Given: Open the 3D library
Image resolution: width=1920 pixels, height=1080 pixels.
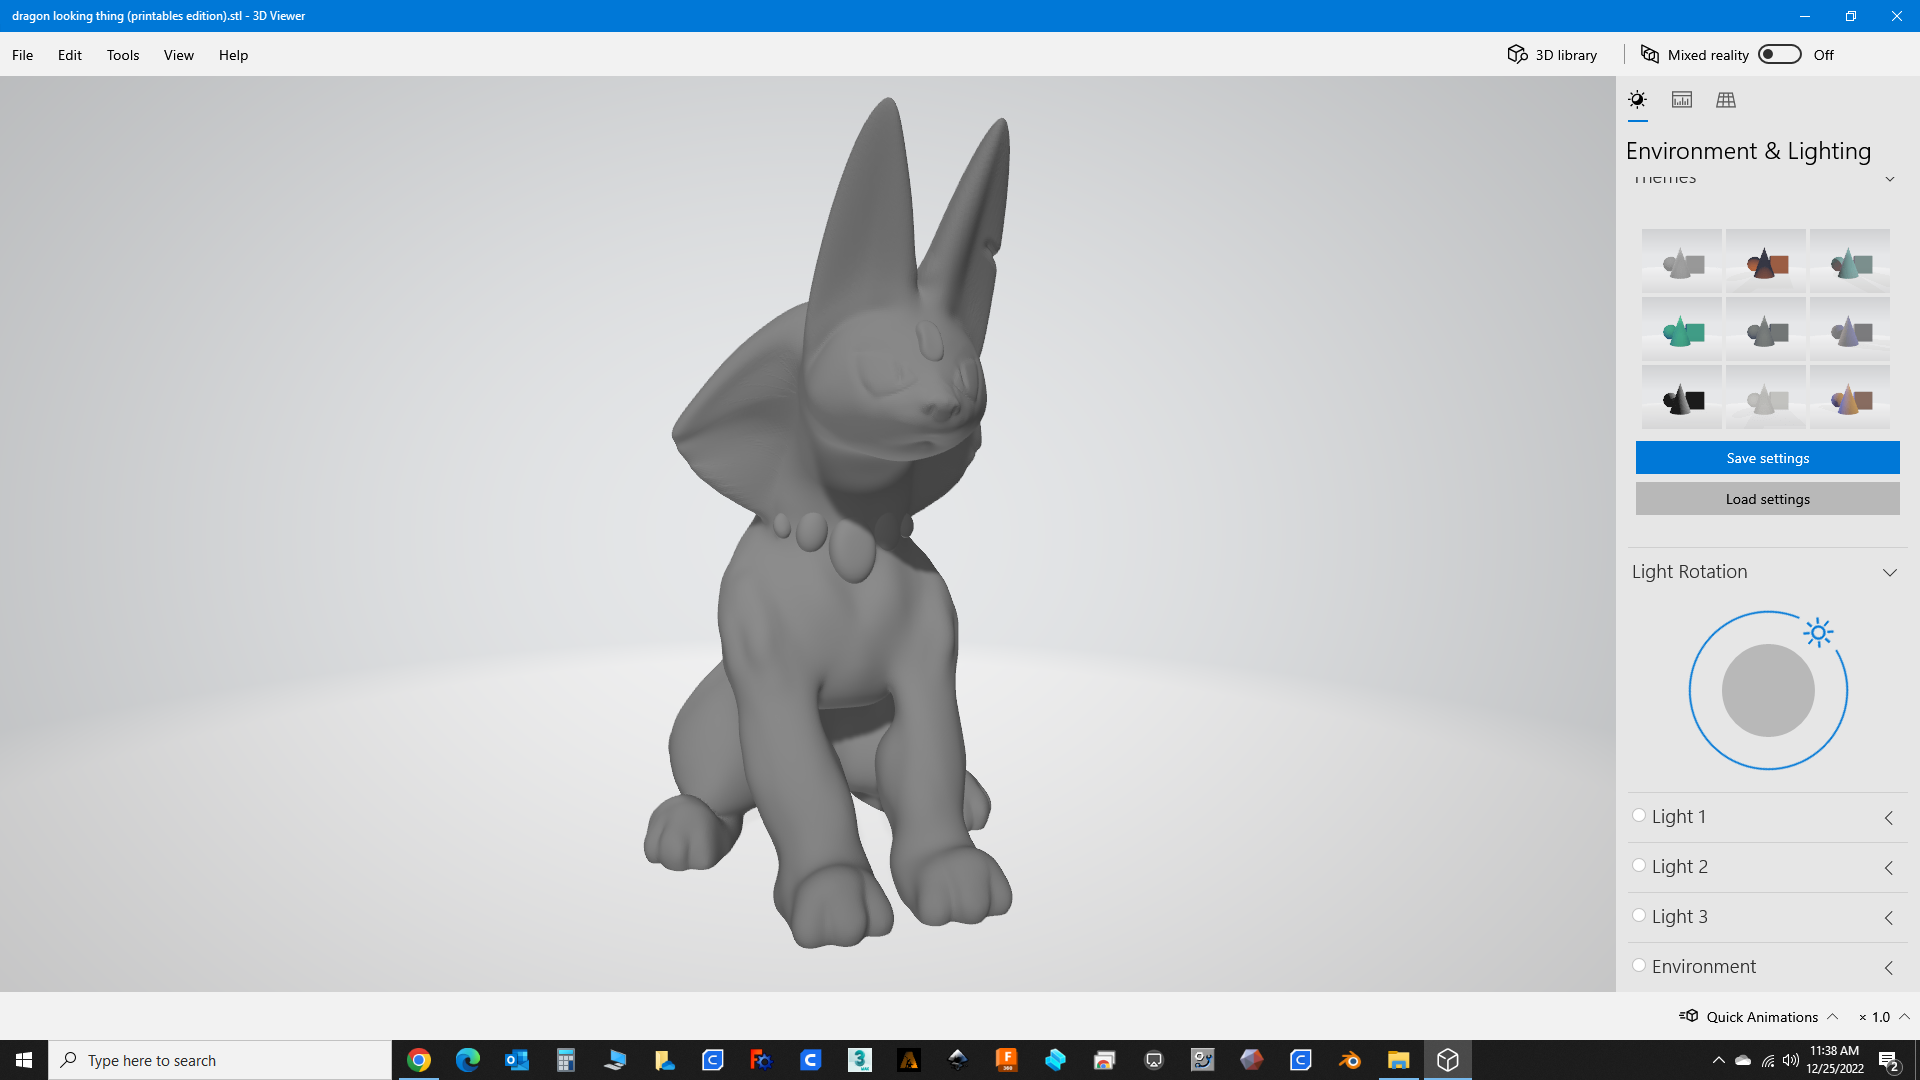Looking at the screenshot, I should click(x=1552, y=55).
